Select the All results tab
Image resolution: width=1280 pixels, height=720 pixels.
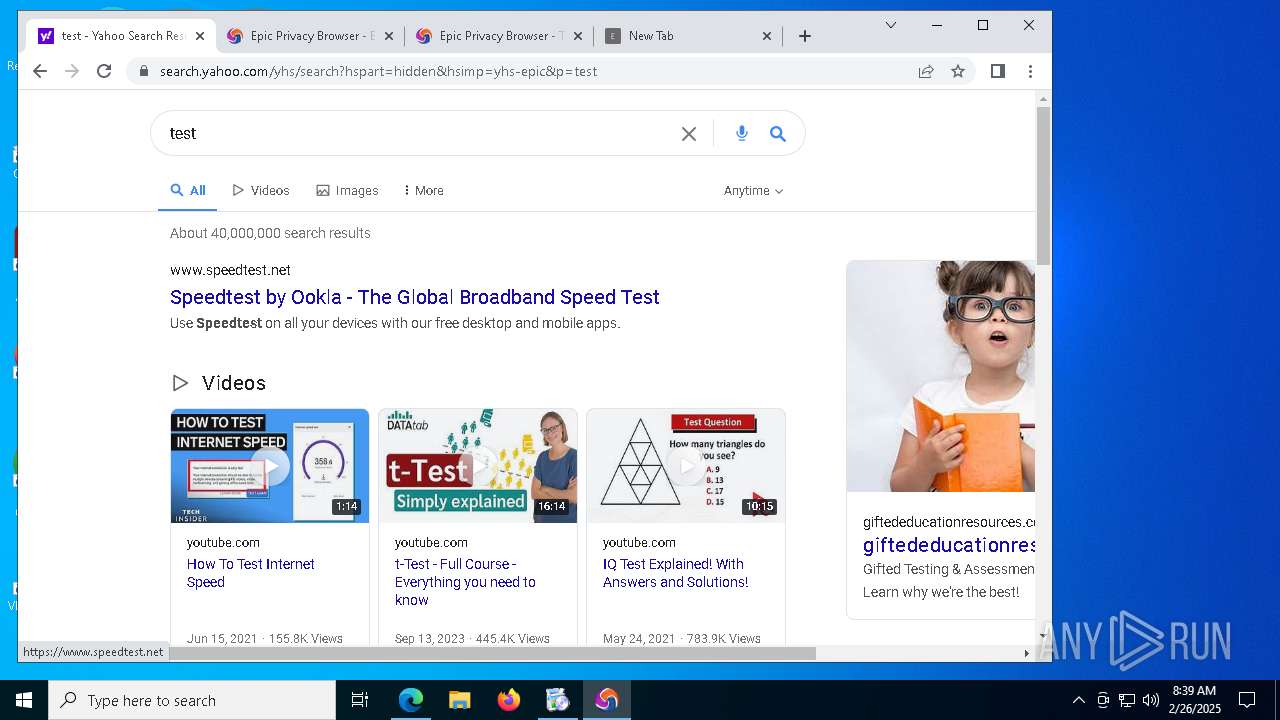pos(188,190)
